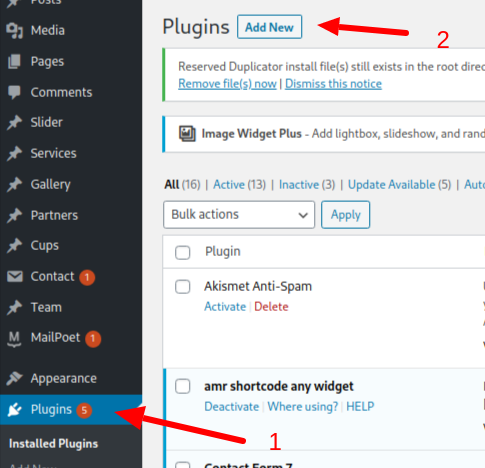
Task: Click the Add New button
Action: pyautogui.click(x=269, y=27)
